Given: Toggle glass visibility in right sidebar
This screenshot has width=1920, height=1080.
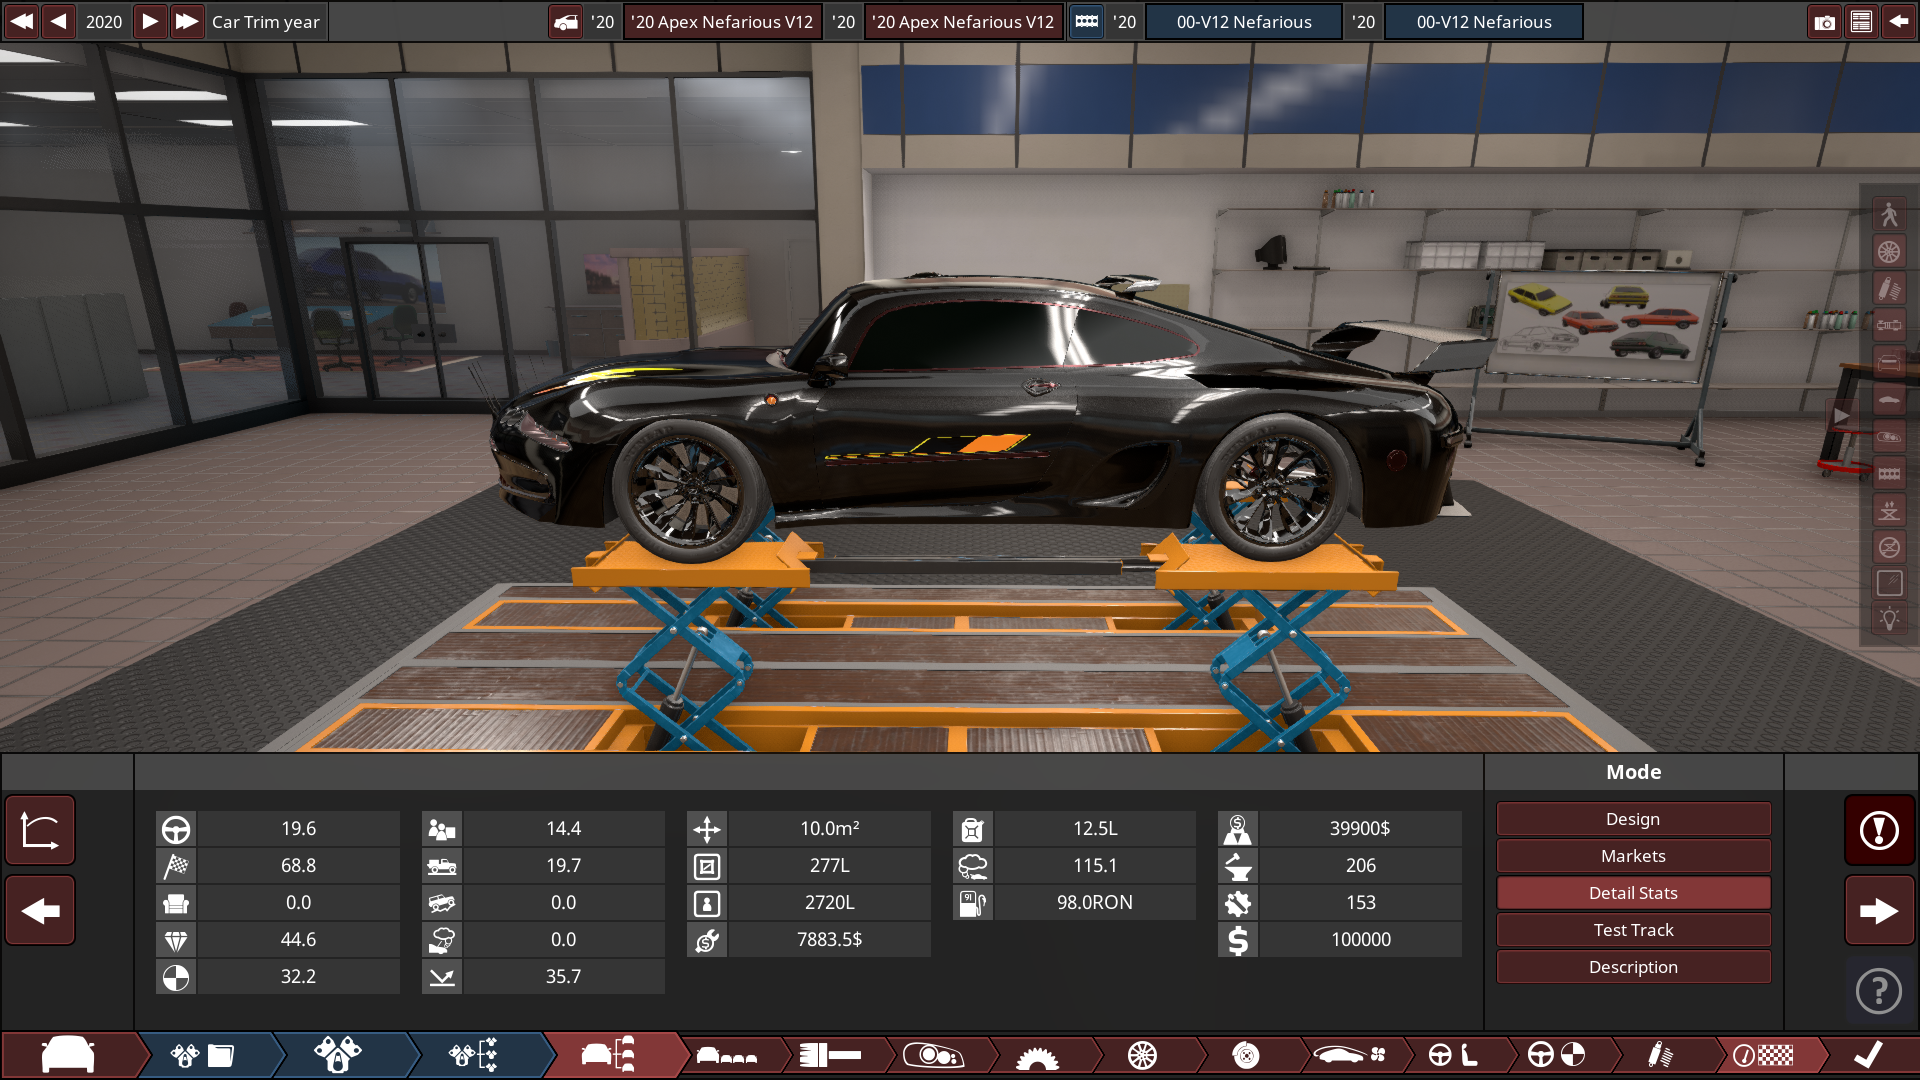Looking at the screenshot, I should coord(1889,584).
